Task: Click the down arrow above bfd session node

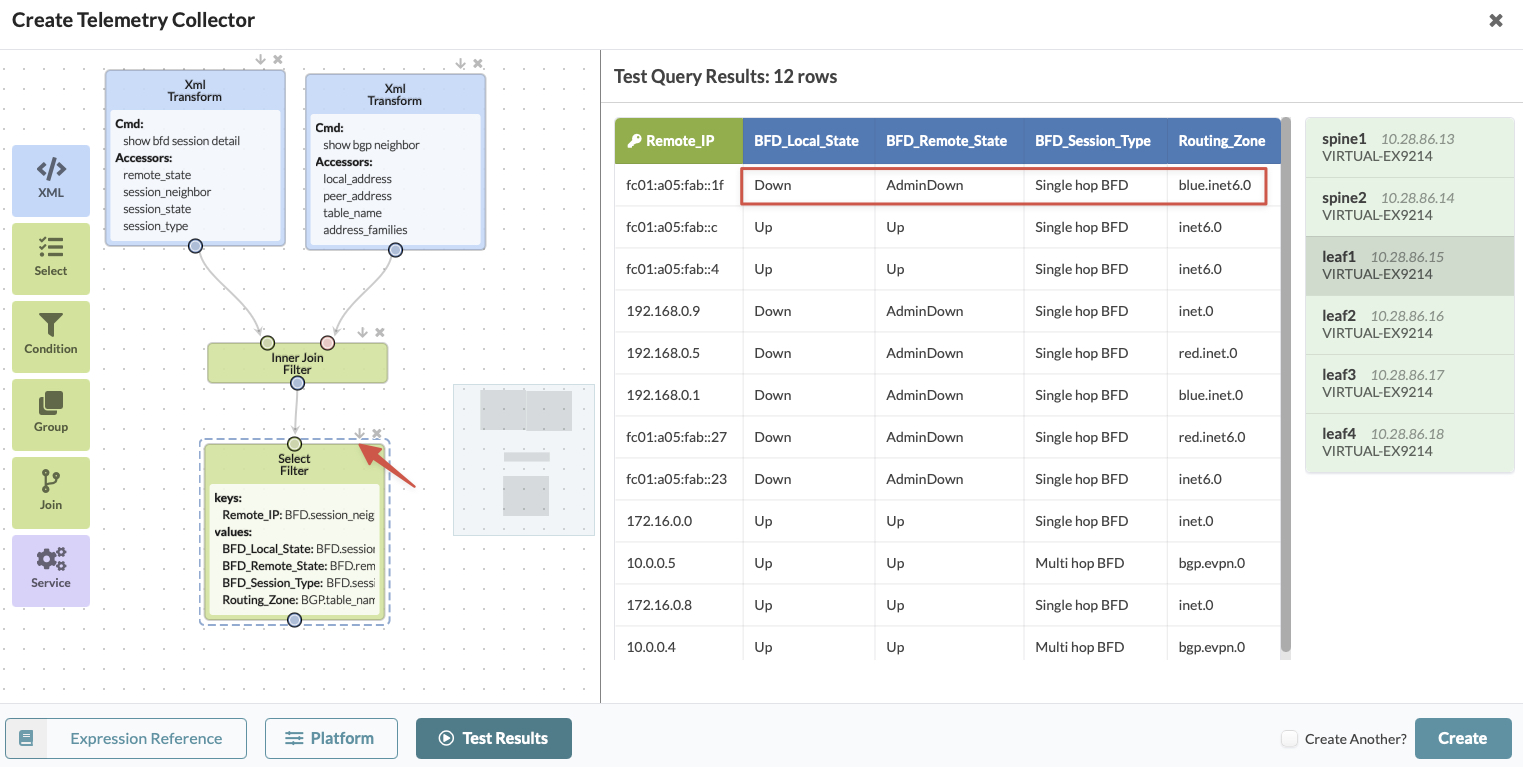Action: point(261,60)
